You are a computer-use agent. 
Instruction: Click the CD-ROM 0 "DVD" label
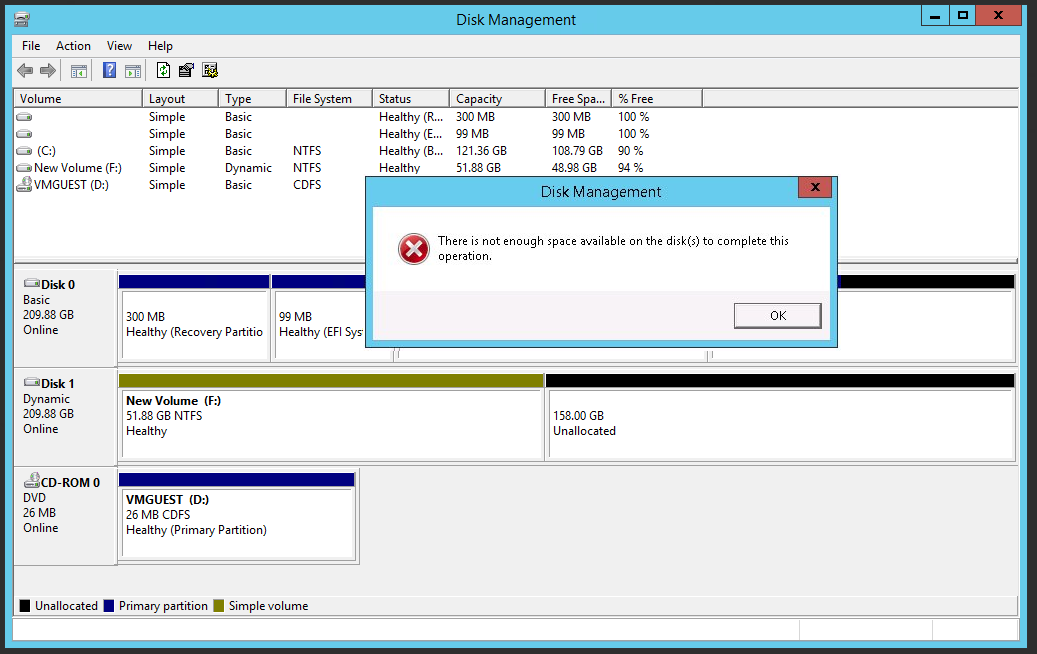tap(34, 498)
